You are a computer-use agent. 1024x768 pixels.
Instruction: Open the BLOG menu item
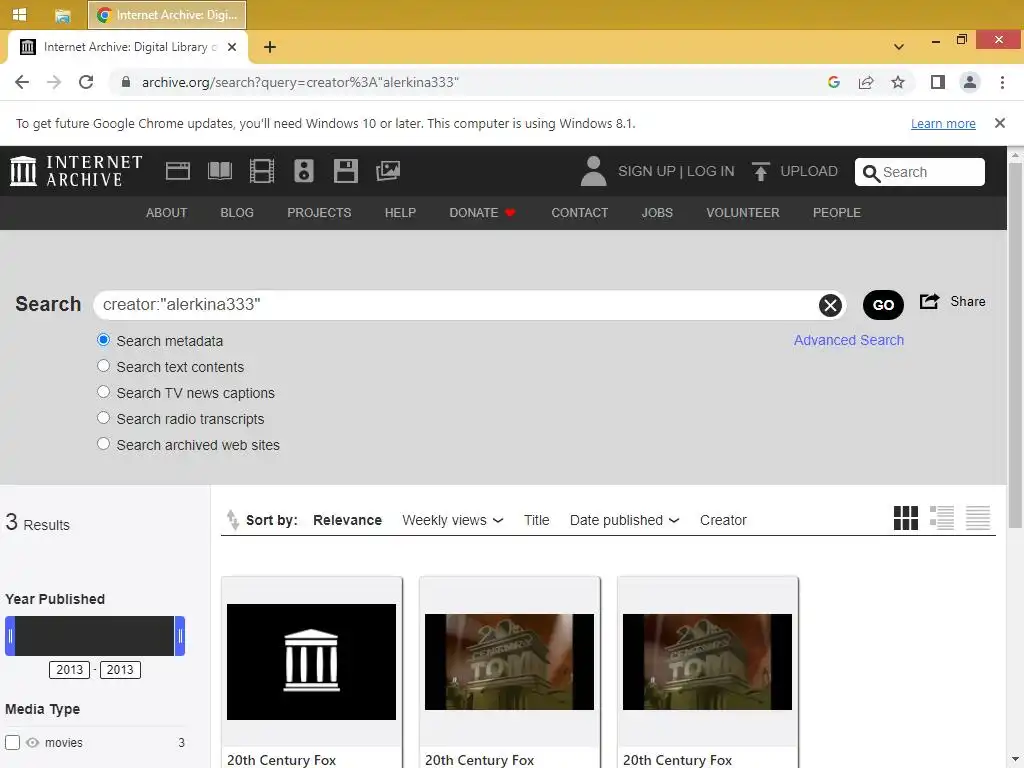tap(237, 213)
